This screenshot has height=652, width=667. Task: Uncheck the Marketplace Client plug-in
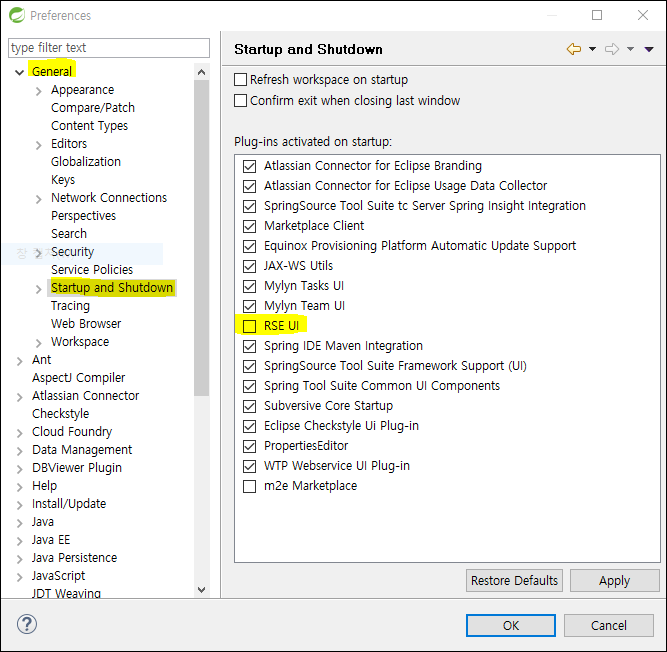click(x=249, y=226)
